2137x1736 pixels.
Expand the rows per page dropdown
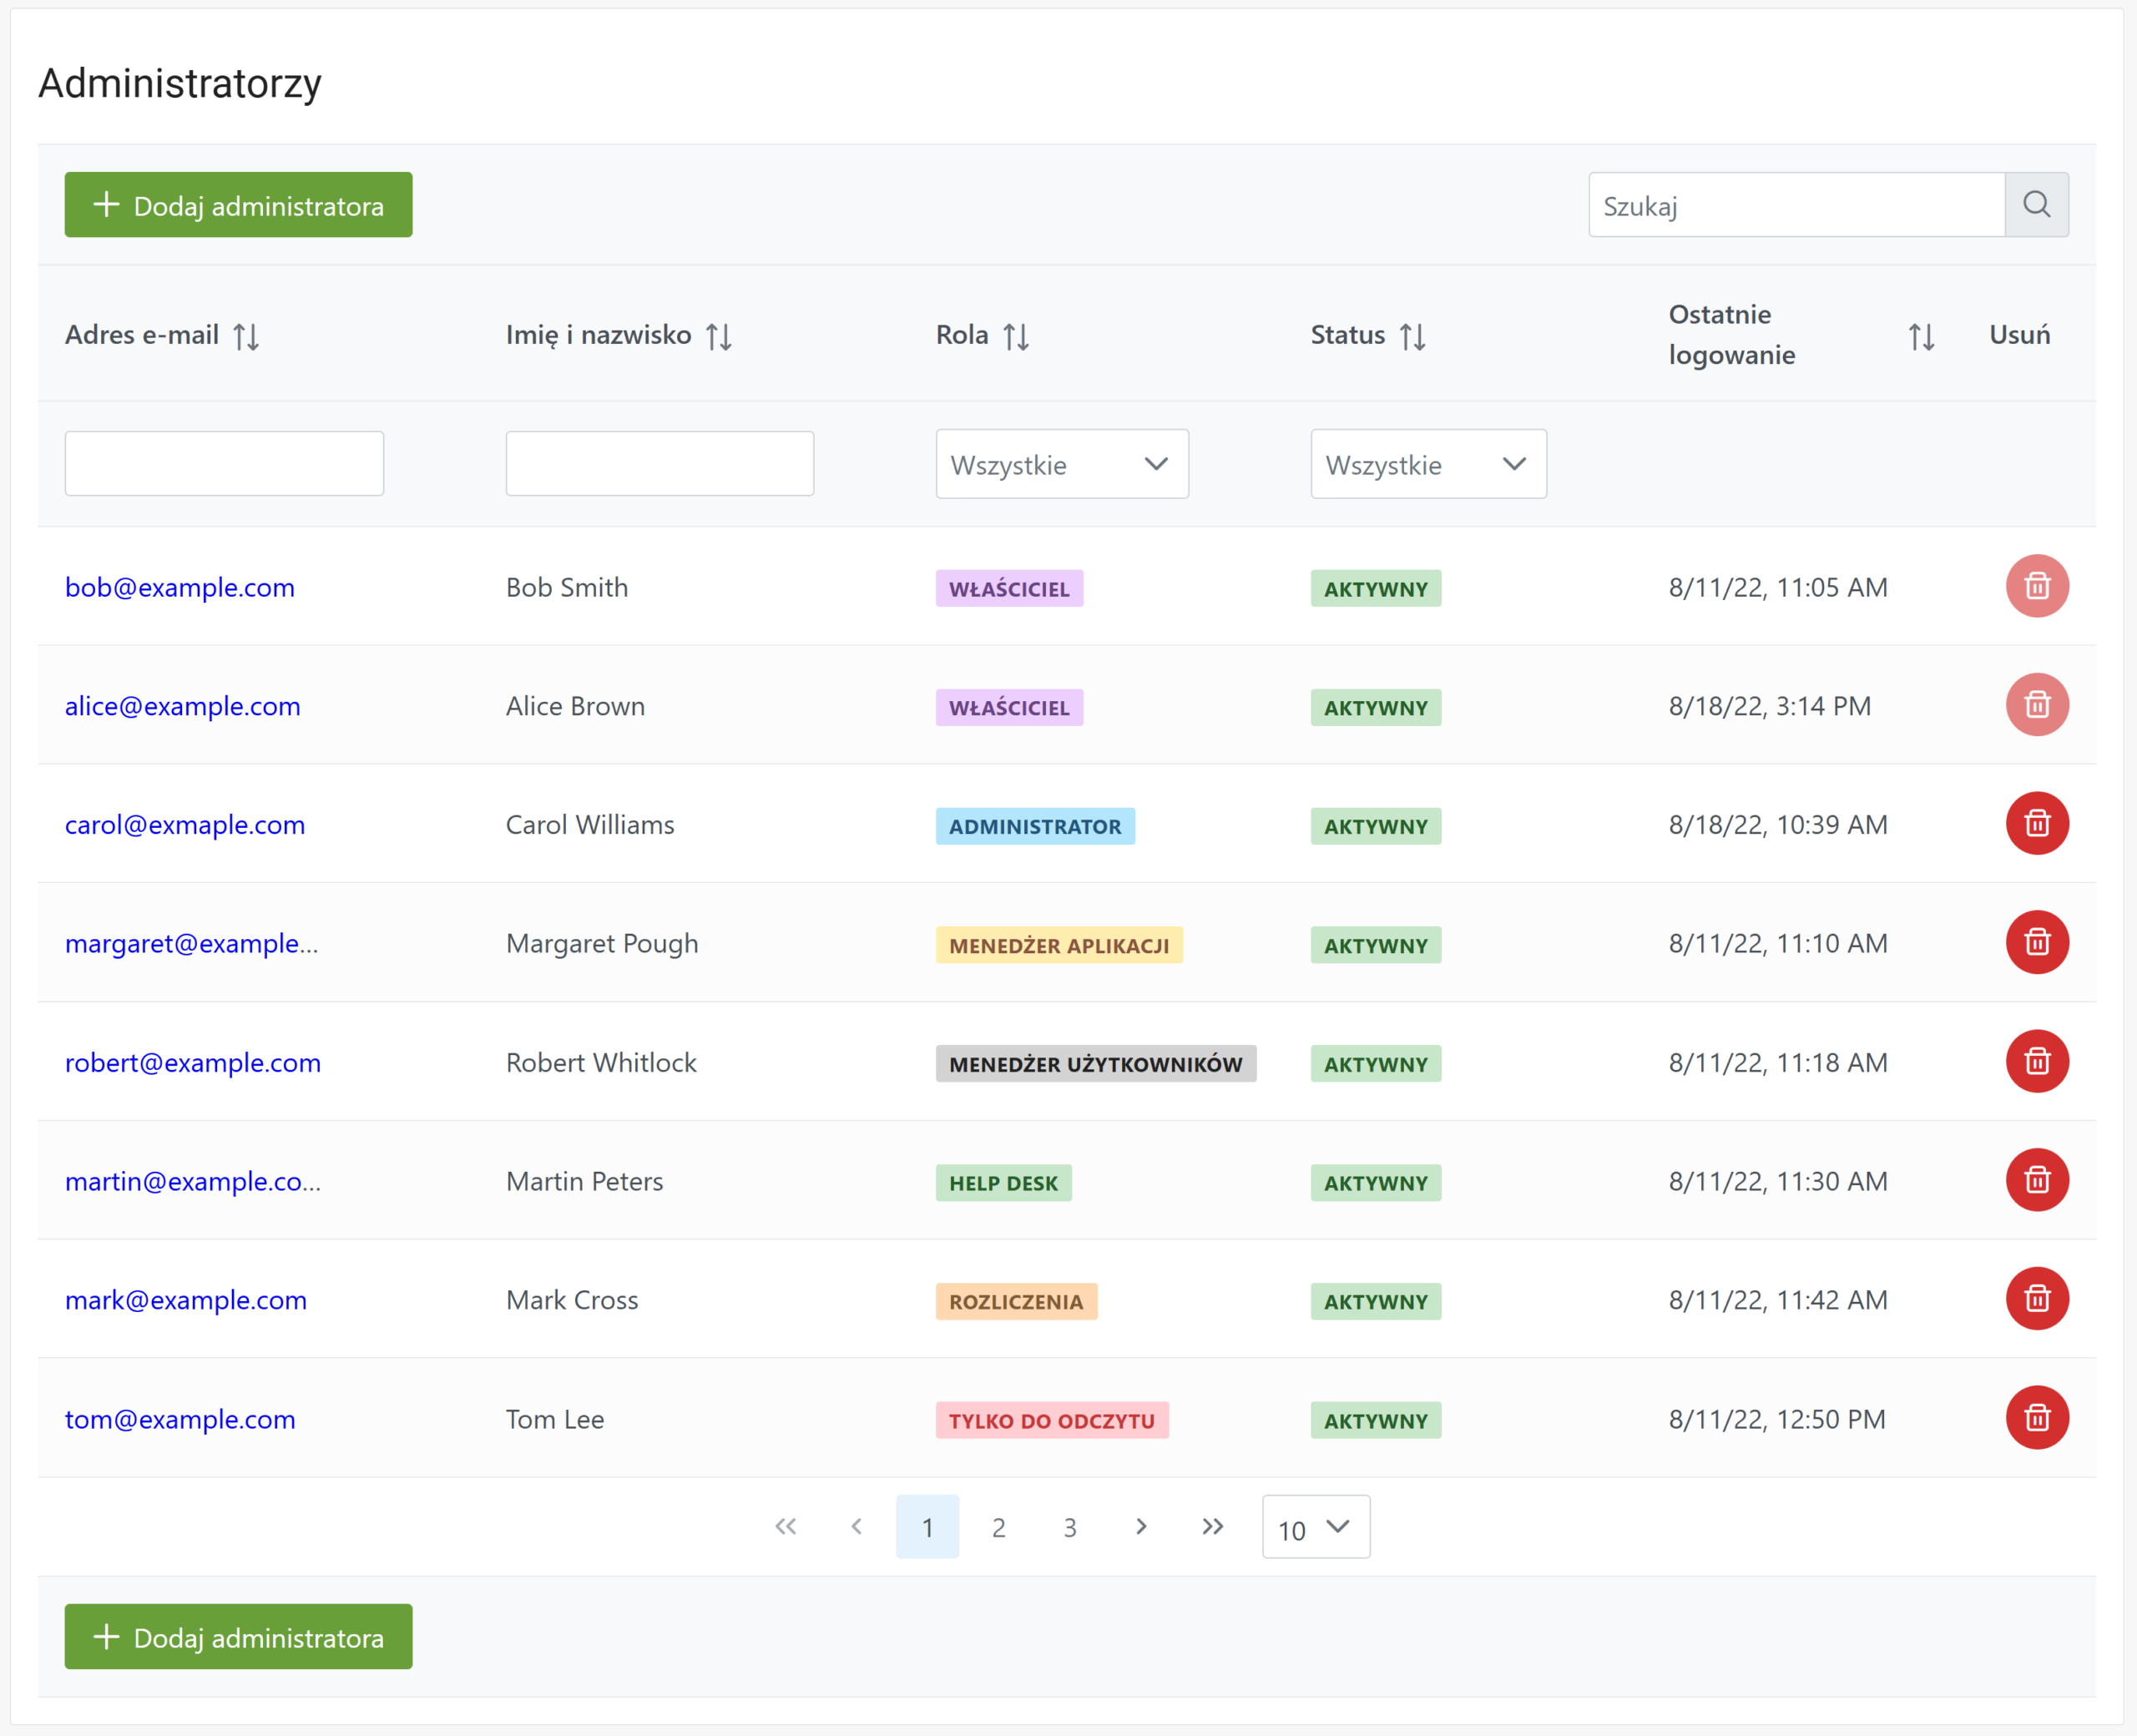[1316, 1527]
